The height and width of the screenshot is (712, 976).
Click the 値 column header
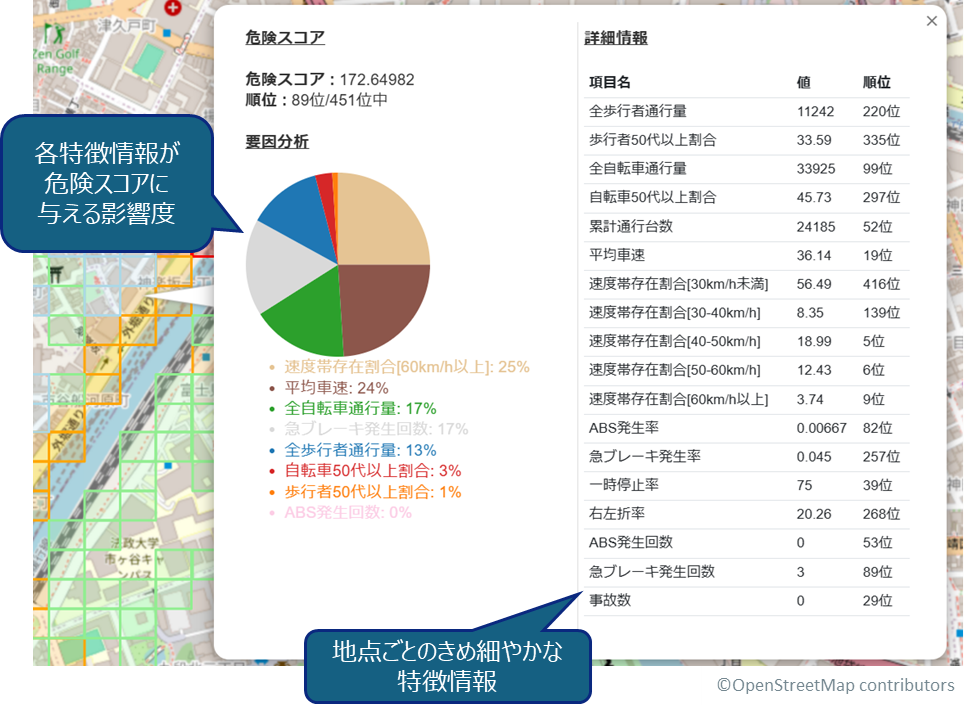(804, 82)
